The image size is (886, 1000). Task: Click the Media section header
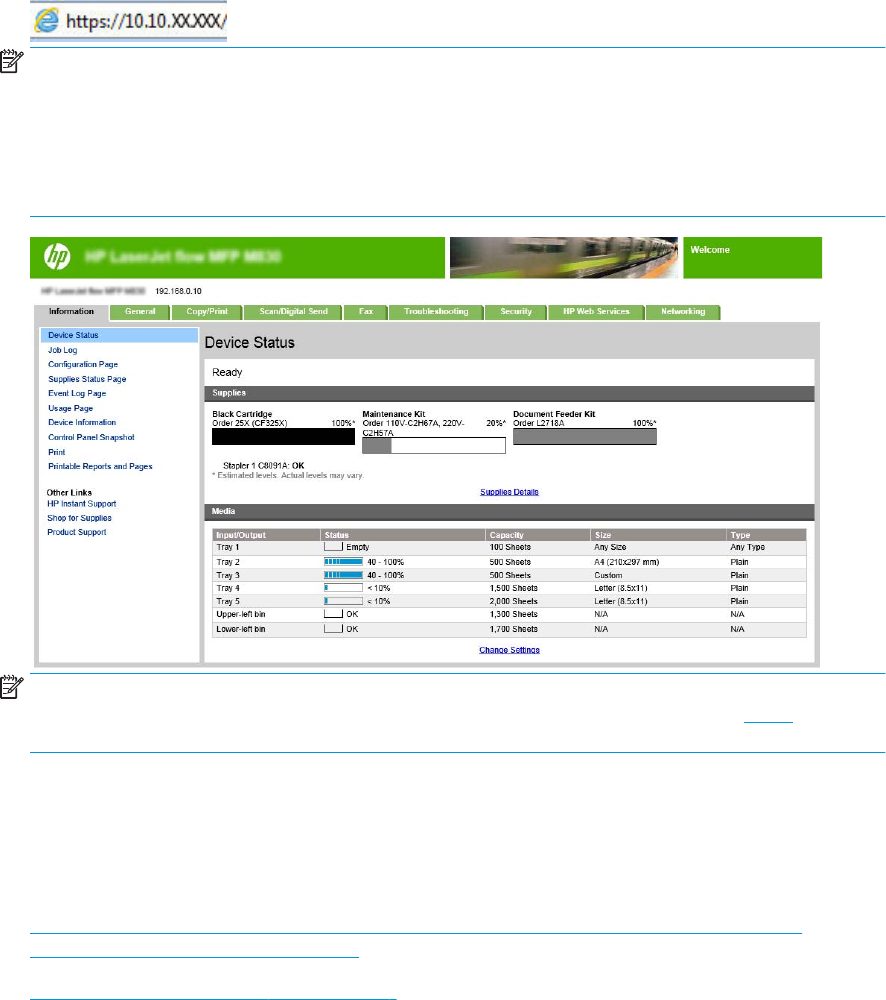coord(509,511)
